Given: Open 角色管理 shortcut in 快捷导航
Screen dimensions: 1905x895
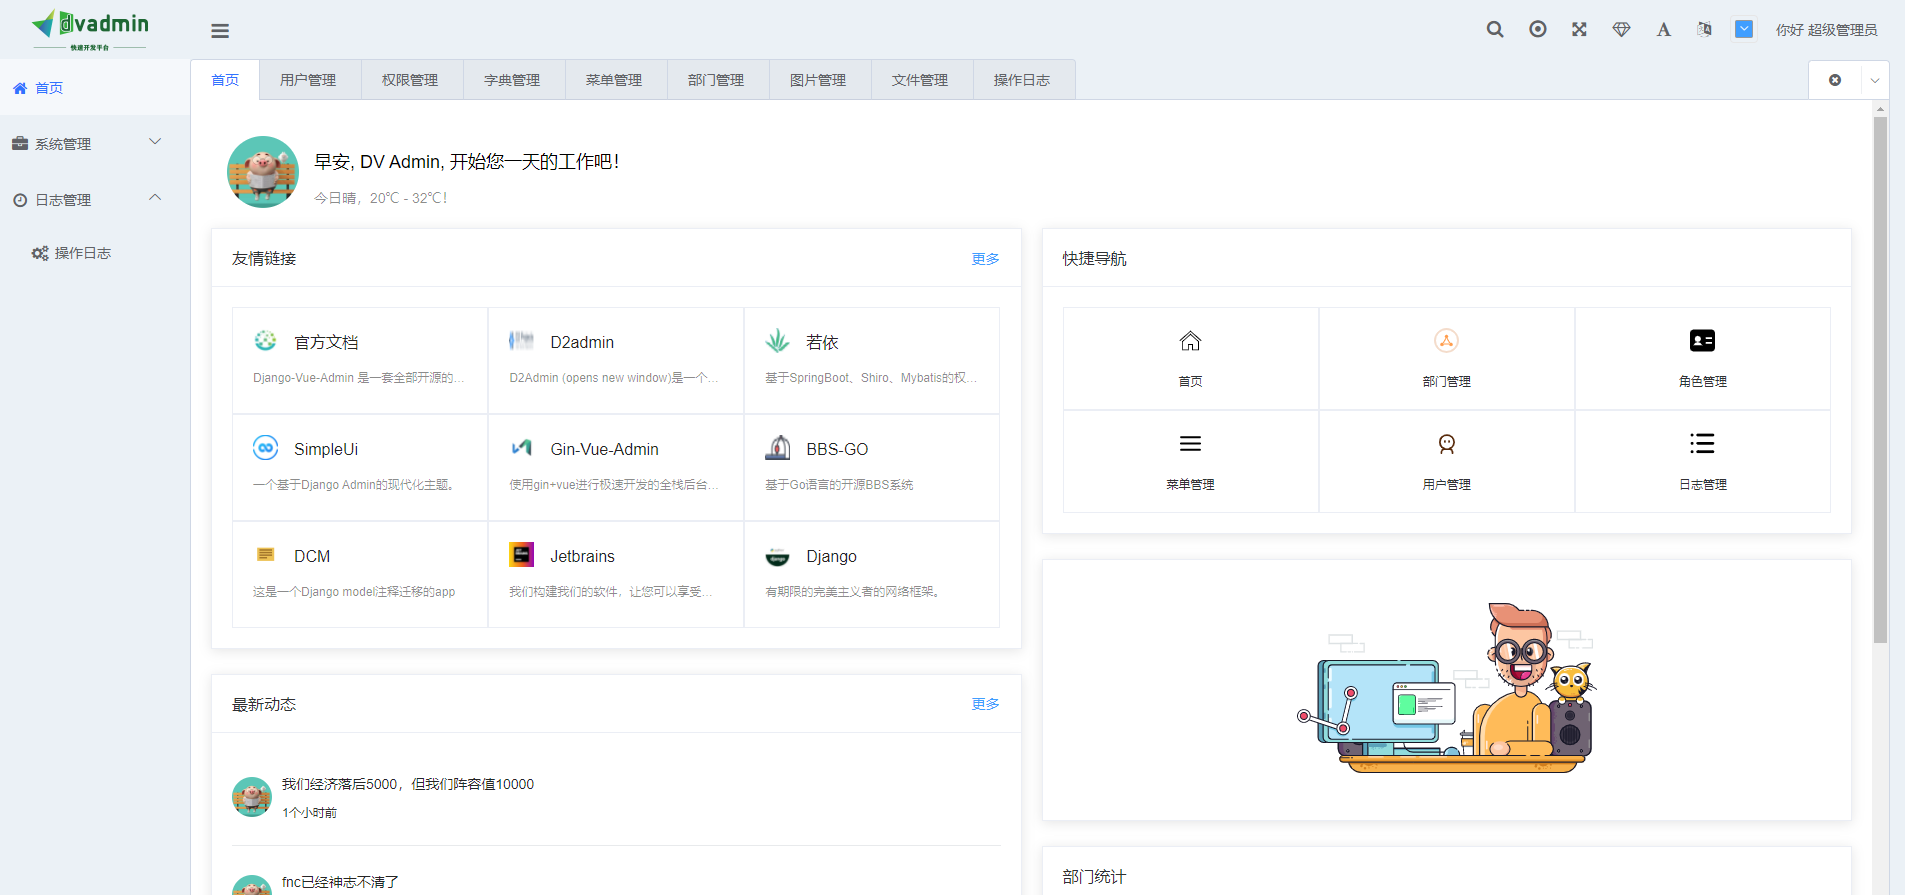Looking at the screenshot, I should tap(1702, 358).
